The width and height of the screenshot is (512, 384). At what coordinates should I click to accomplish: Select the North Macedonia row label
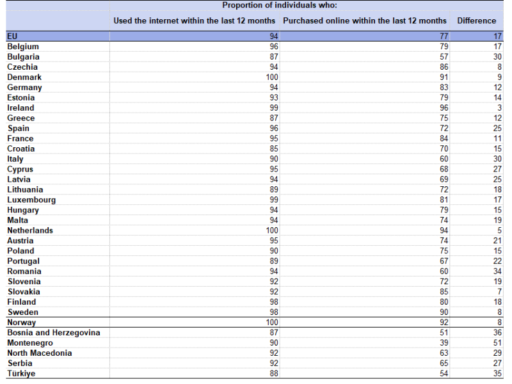coord(39,353)
